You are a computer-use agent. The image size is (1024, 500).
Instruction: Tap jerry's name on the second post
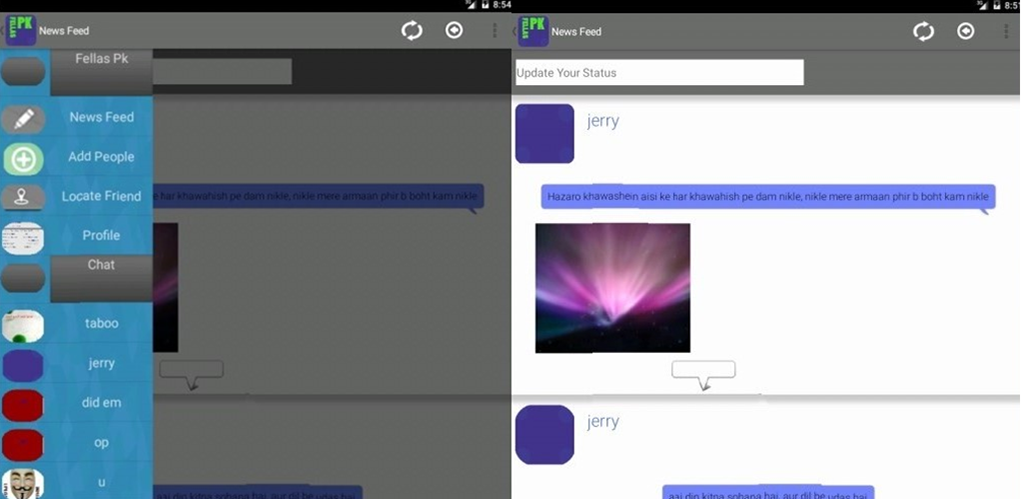pyautogui.click(x=603, y=422)
